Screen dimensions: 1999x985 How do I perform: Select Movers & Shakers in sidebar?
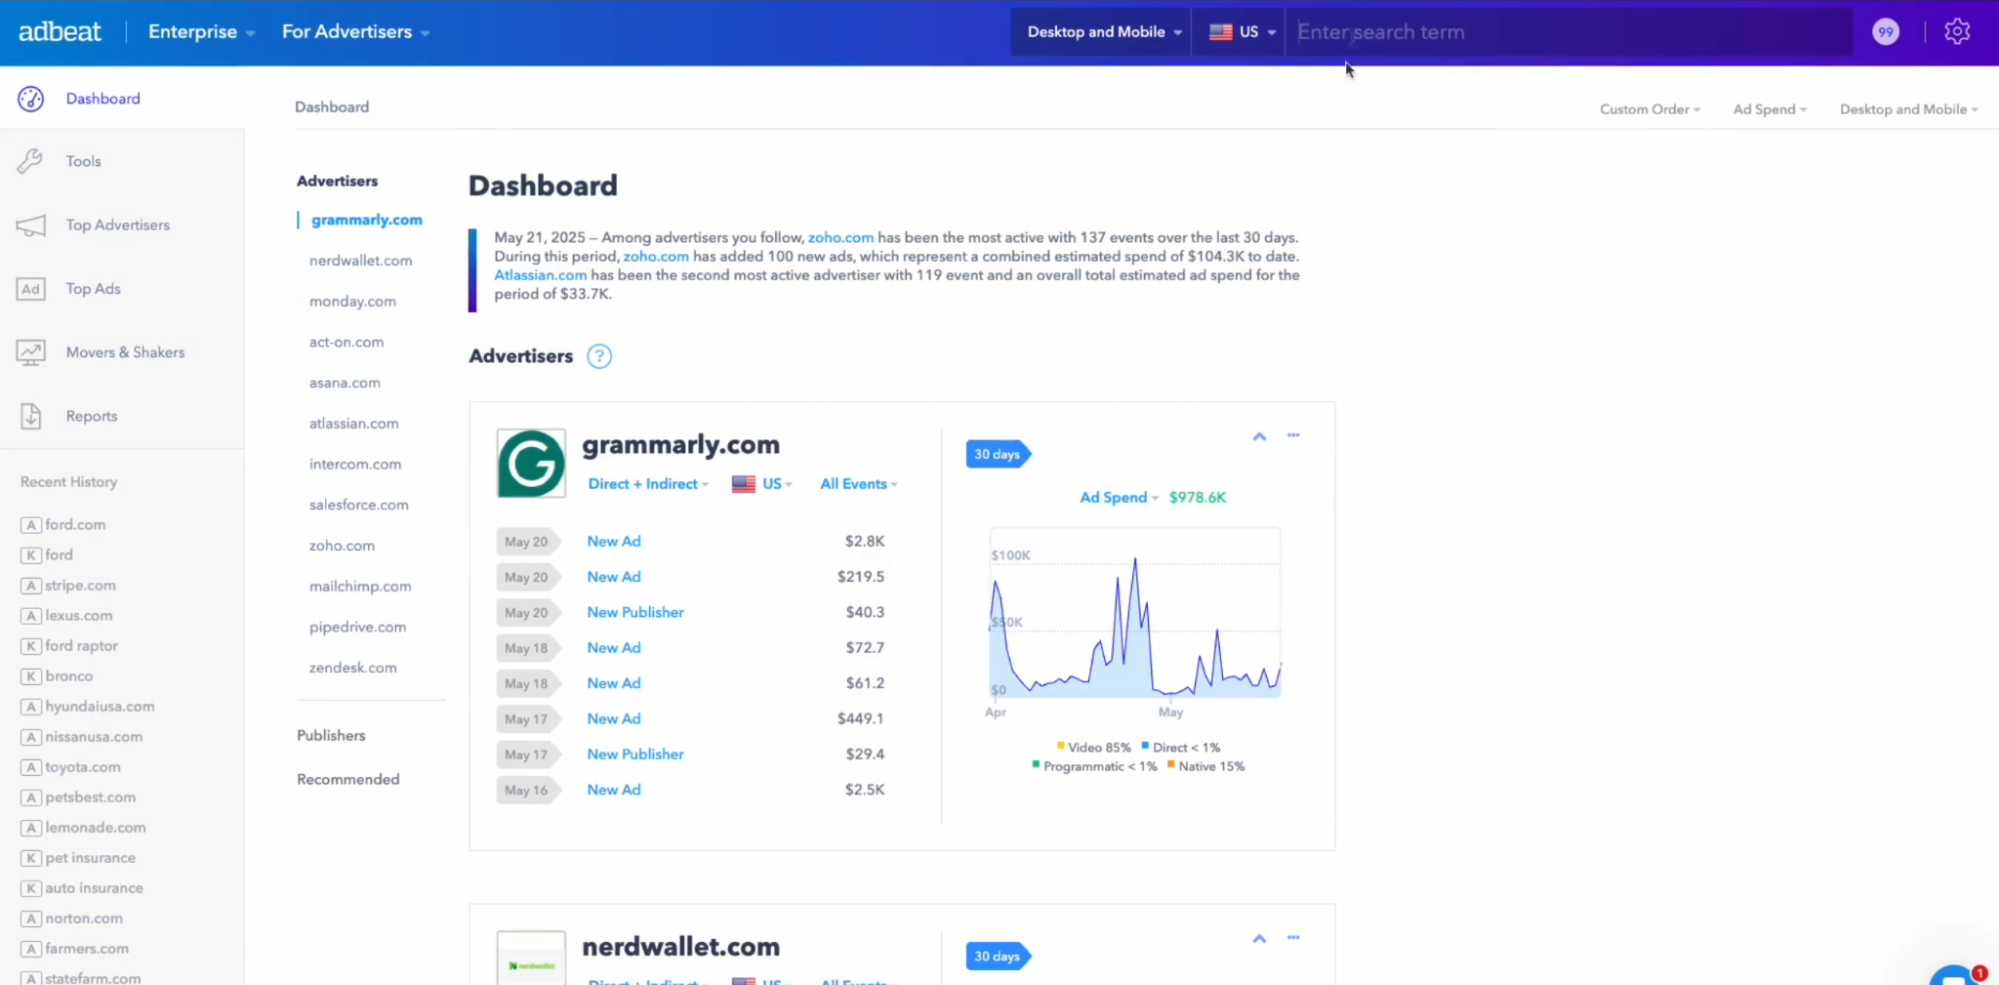point(125,352)
